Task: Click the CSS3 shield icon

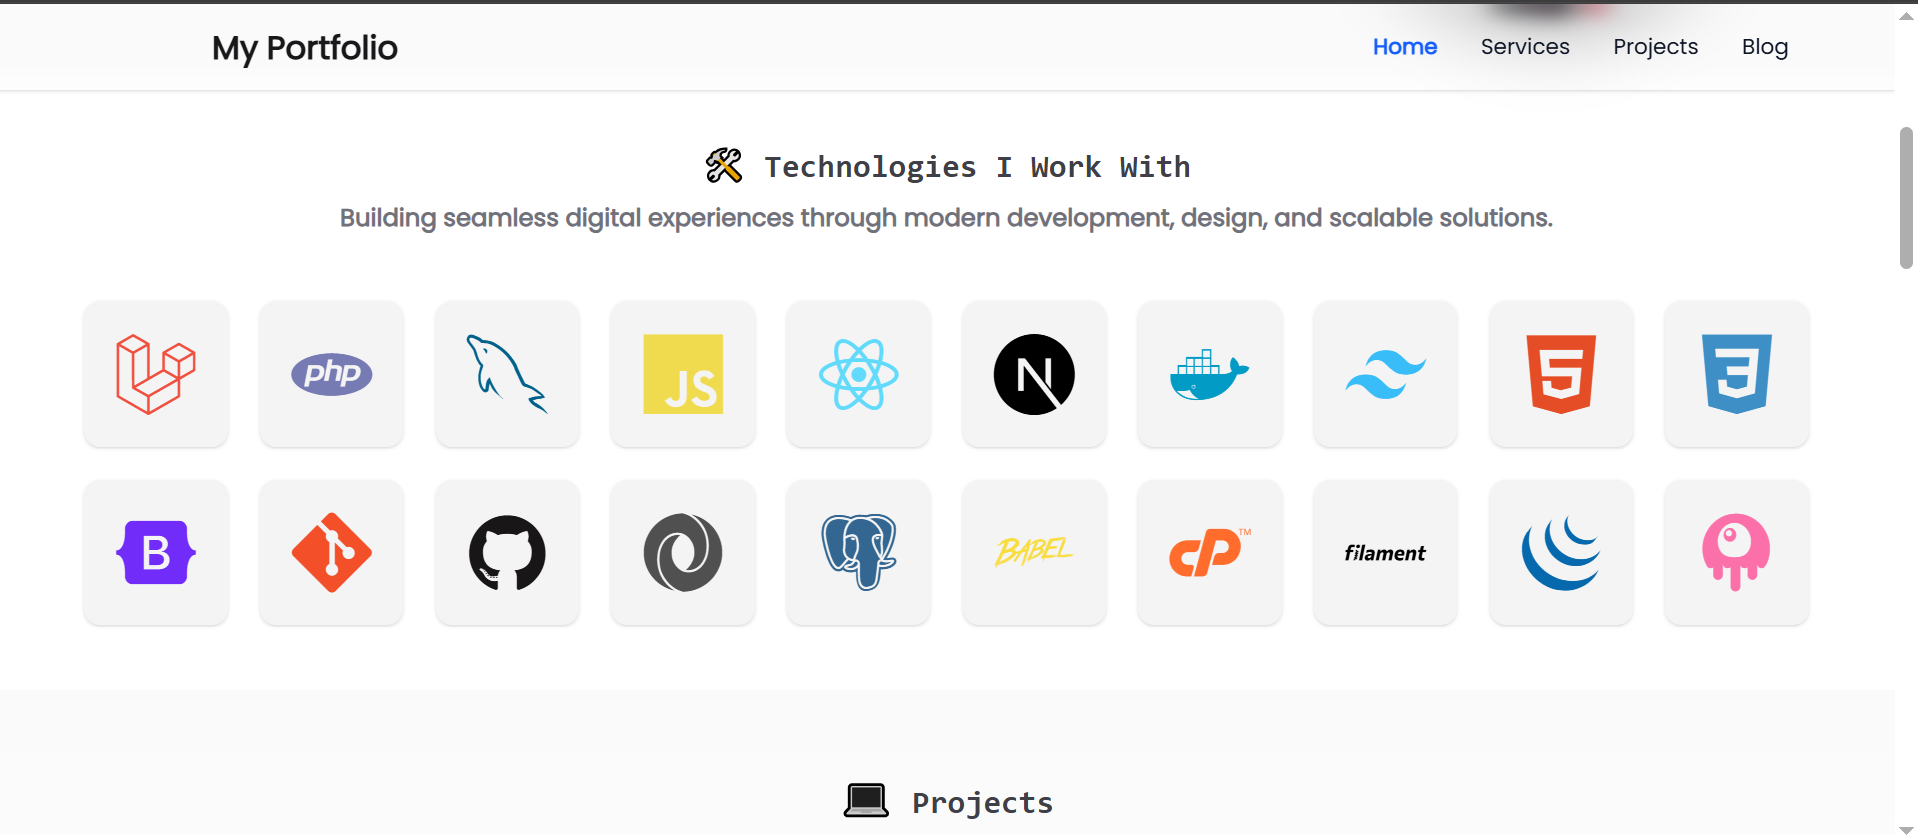Action: (x=1737, y=374)
